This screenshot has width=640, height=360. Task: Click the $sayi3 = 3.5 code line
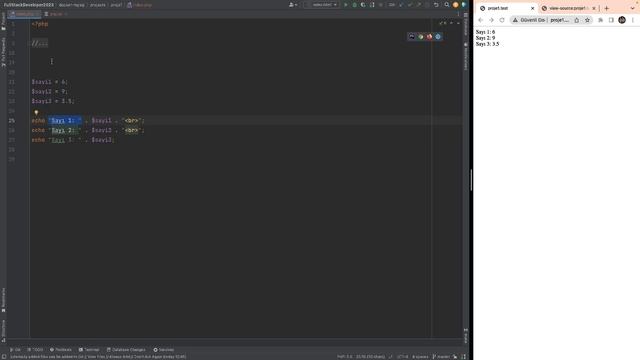pos(53,101)
